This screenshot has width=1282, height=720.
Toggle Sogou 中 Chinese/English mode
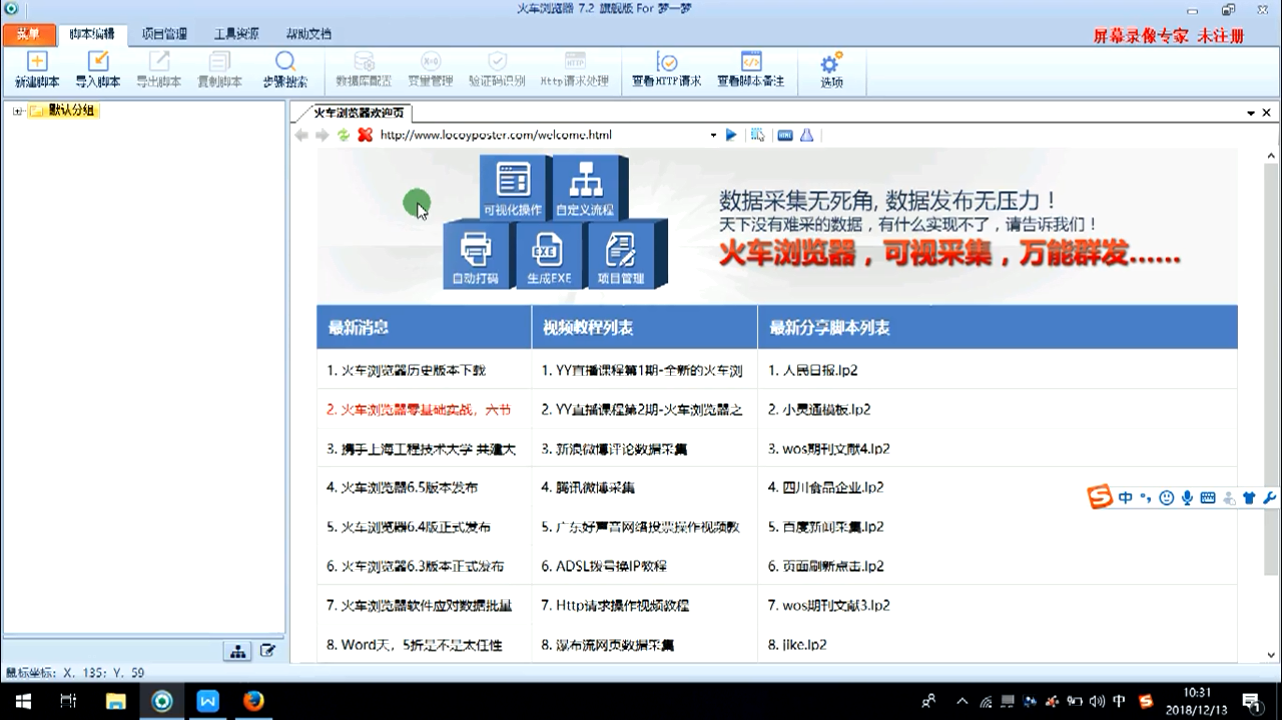[1126, 498]
